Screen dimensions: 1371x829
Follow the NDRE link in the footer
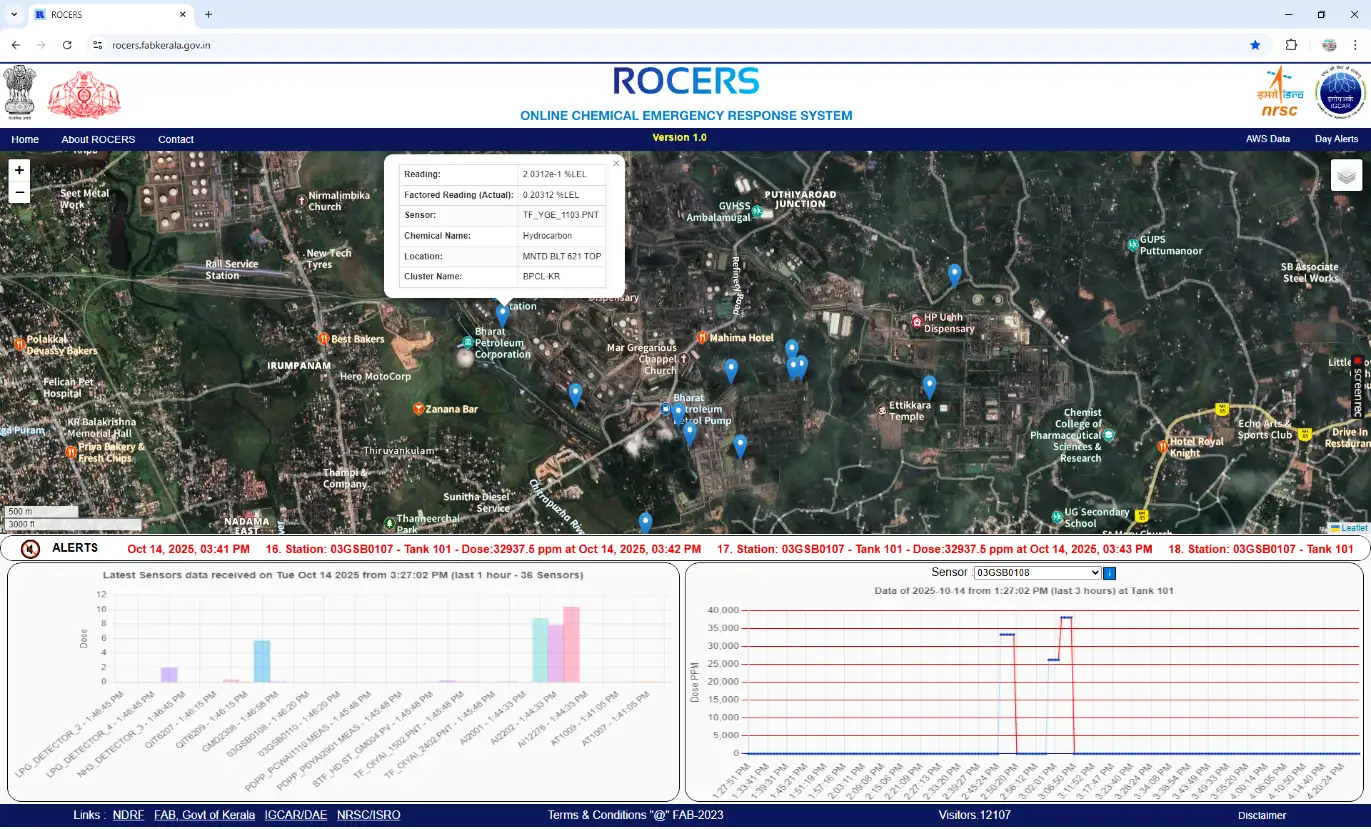point(128,814)
